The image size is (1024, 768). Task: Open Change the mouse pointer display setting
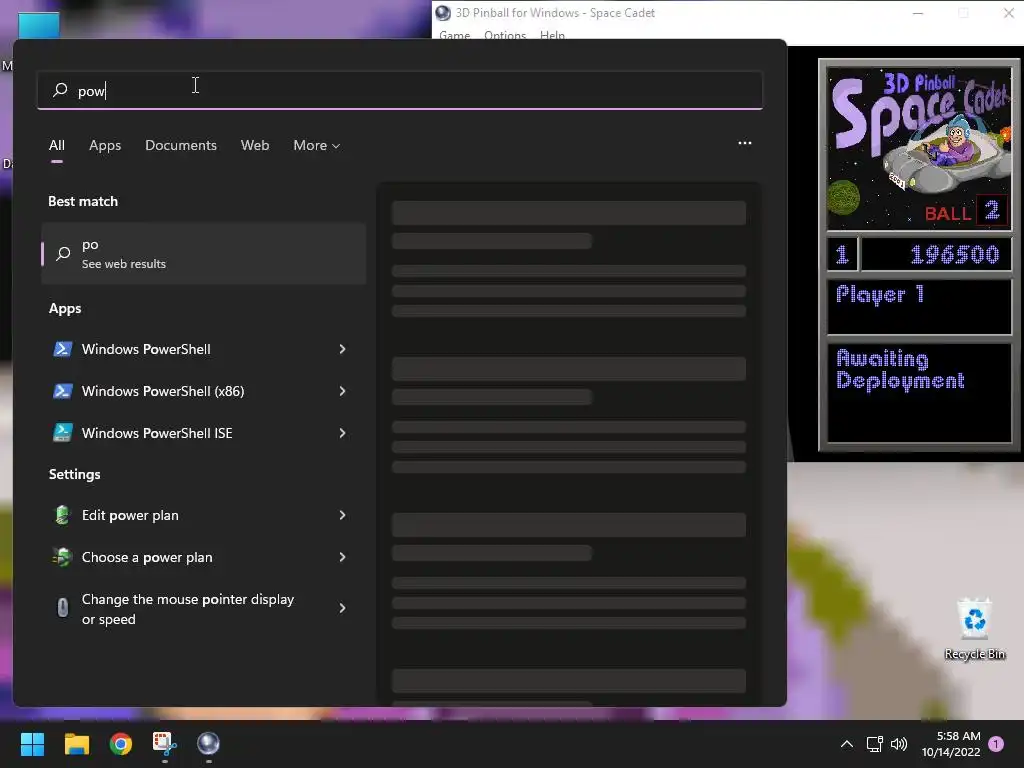click(x=203, y=608)
